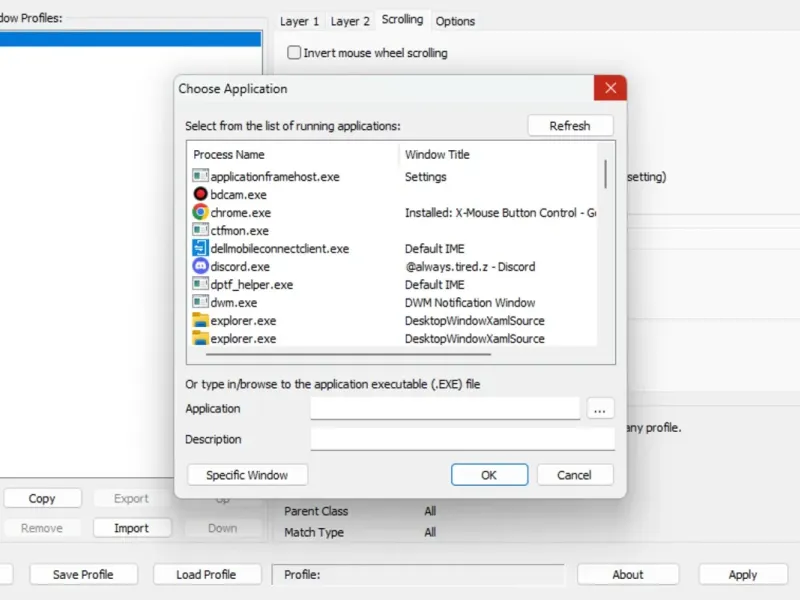The width and height of the screenshot is (800, 600).
Task: Select the chrome.exe entry
Action: [241, 212]
